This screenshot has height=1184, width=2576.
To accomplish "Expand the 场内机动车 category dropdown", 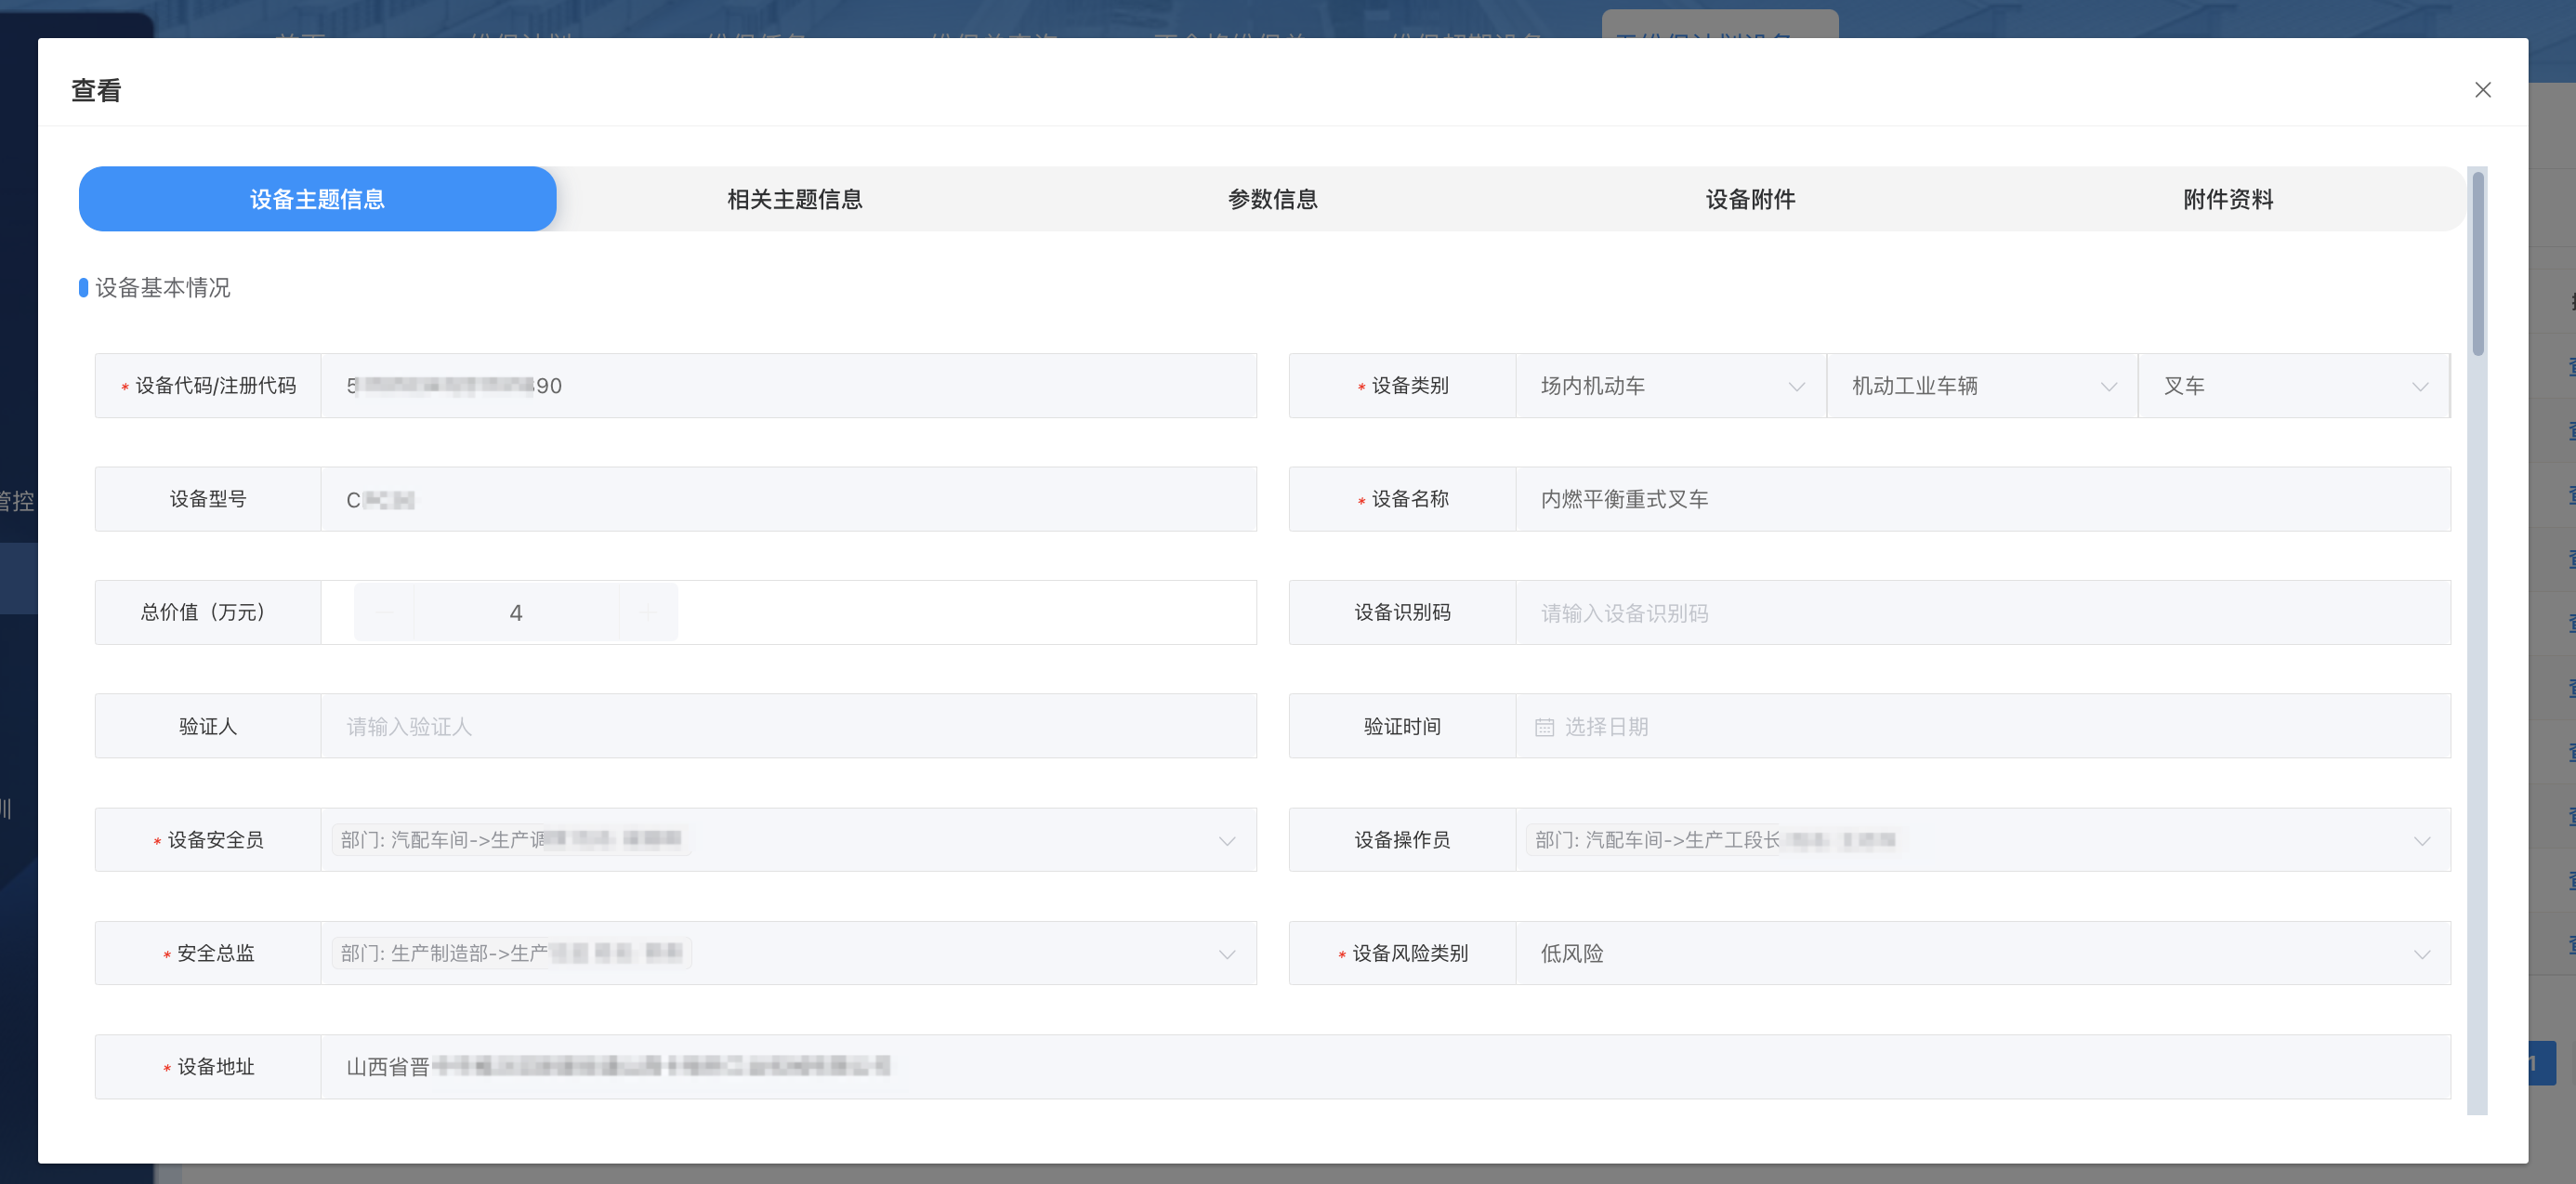I will click(x=1795, y=386).
